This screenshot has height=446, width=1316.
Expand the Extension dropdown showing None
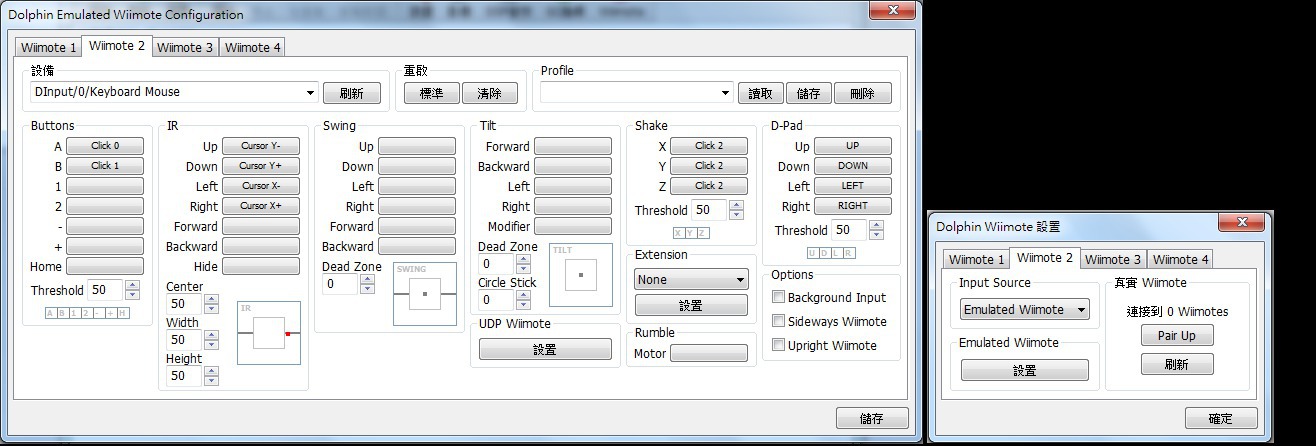(x=691, y=279)
